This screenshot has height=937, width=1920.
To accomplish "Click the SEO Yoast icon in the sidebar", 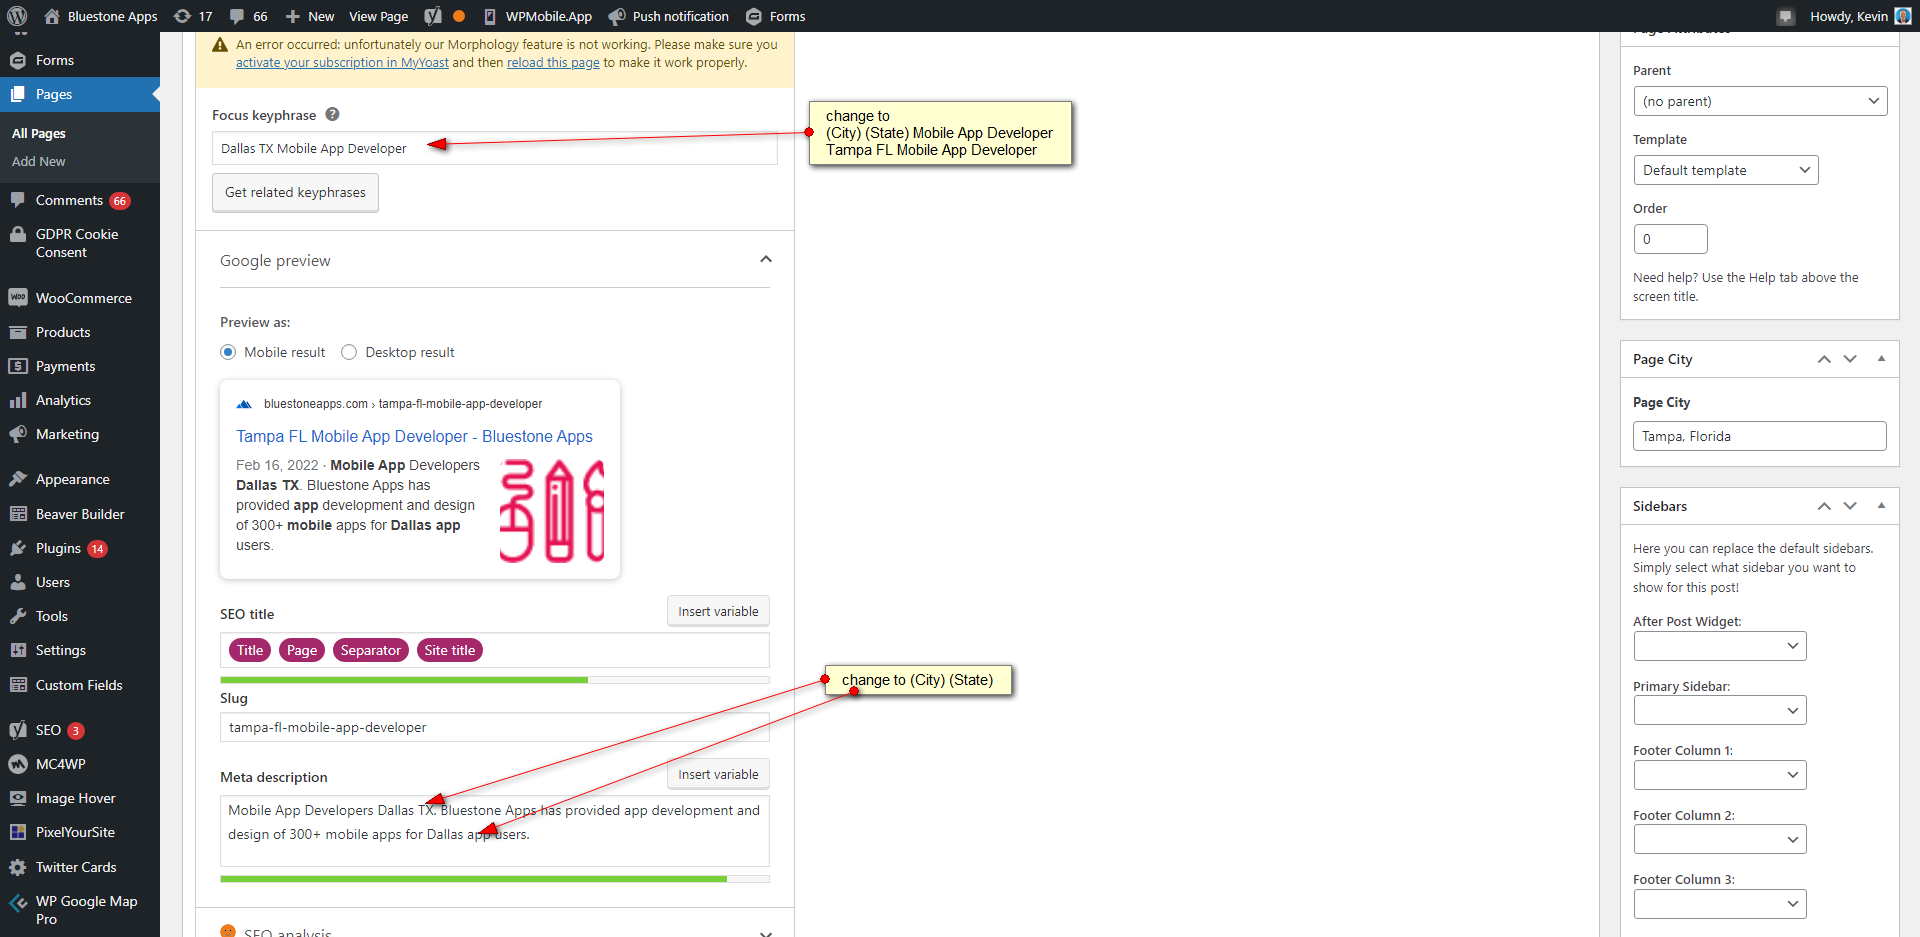I will tap(18, 730).
